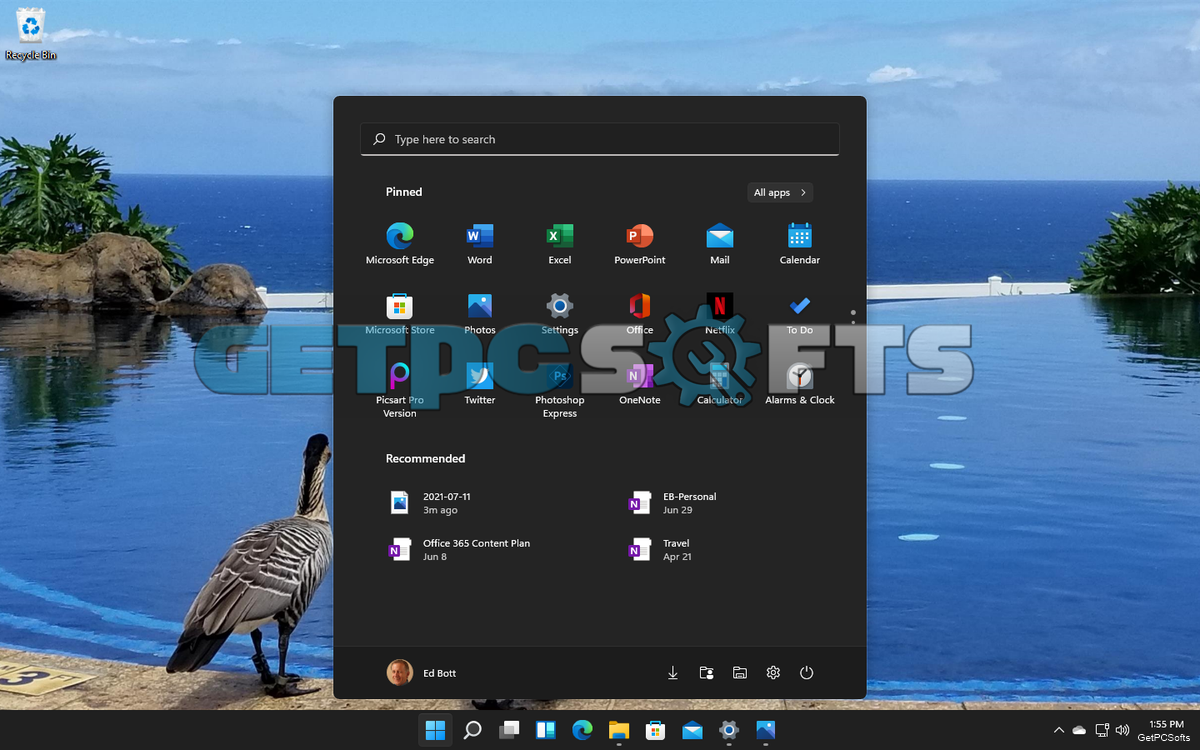The height and width of the screenshot is (750, 1200).
Task: Open the pinned Photos app
Action: click(x=480, y=314)
